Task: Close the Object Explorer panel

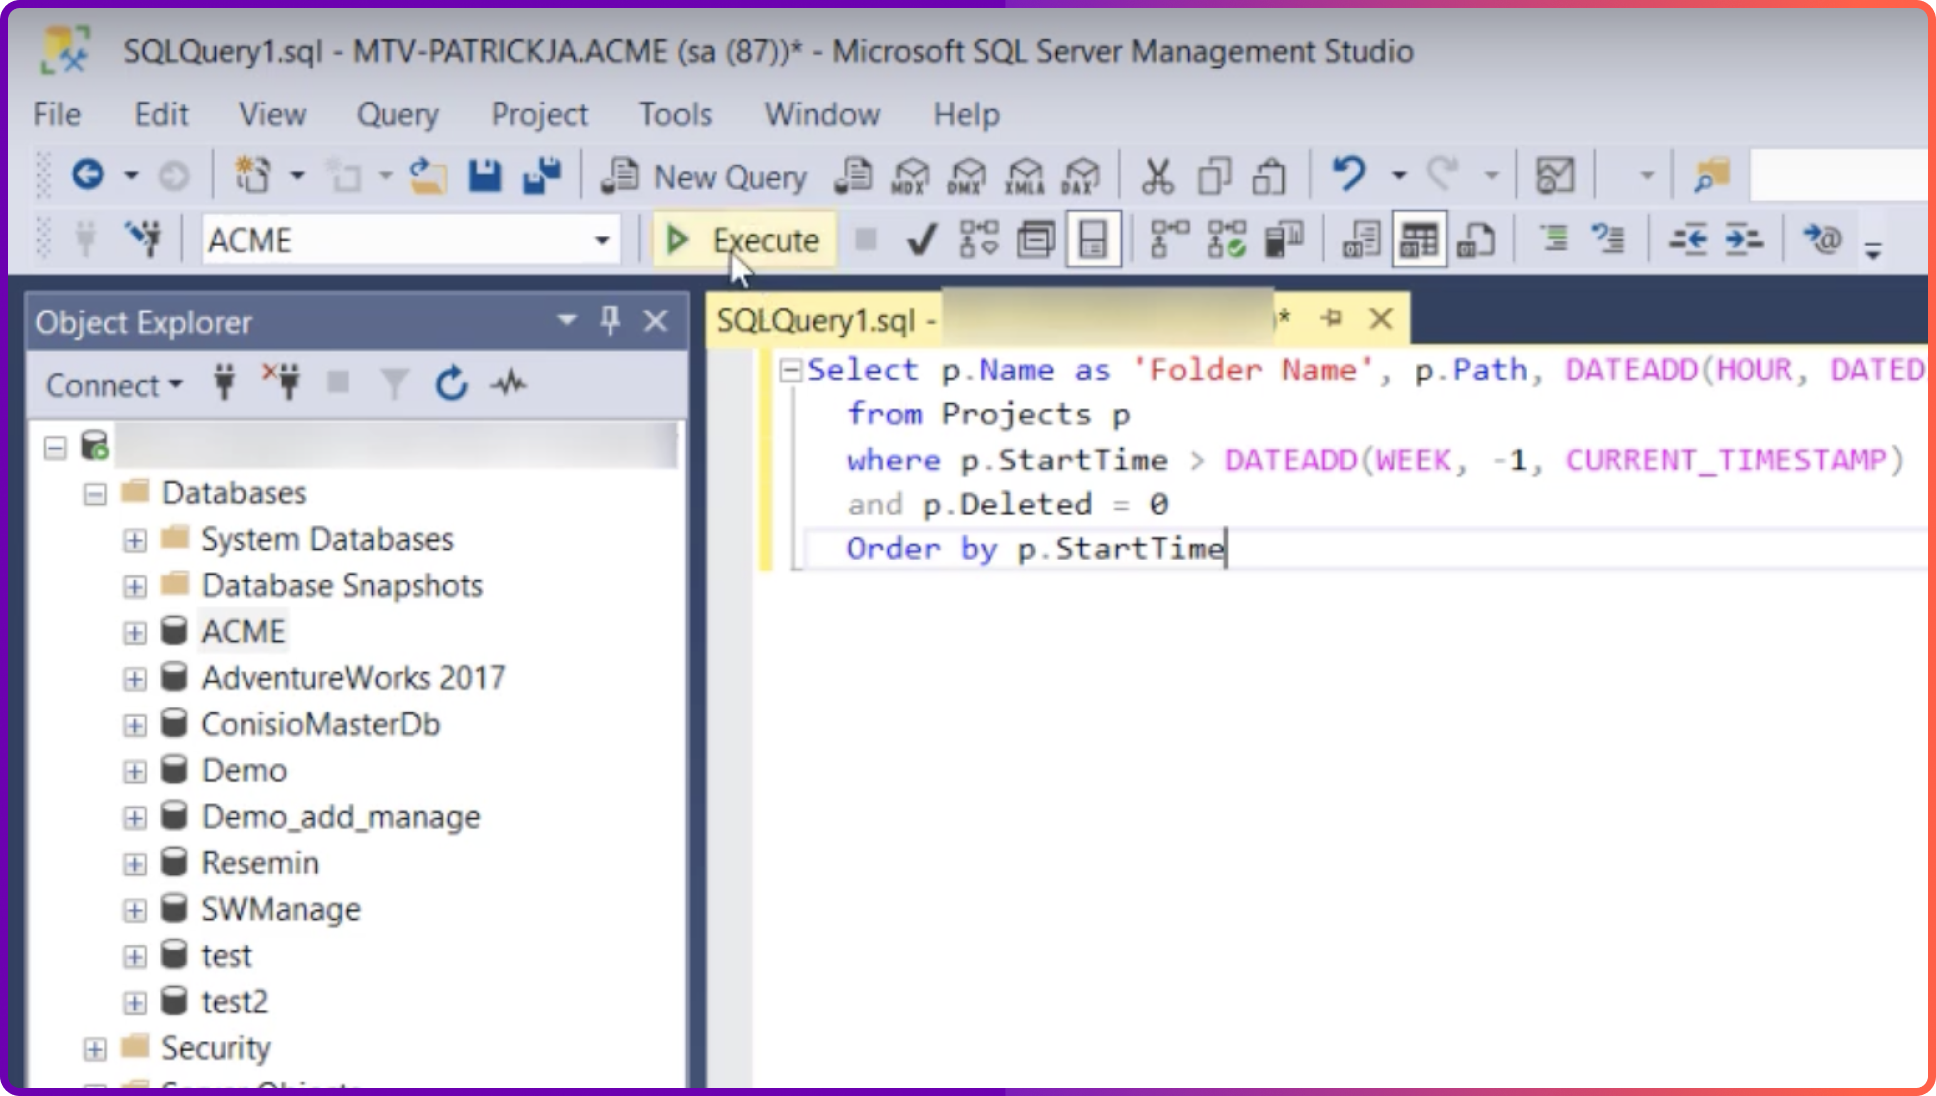Action: pos(655,321)
